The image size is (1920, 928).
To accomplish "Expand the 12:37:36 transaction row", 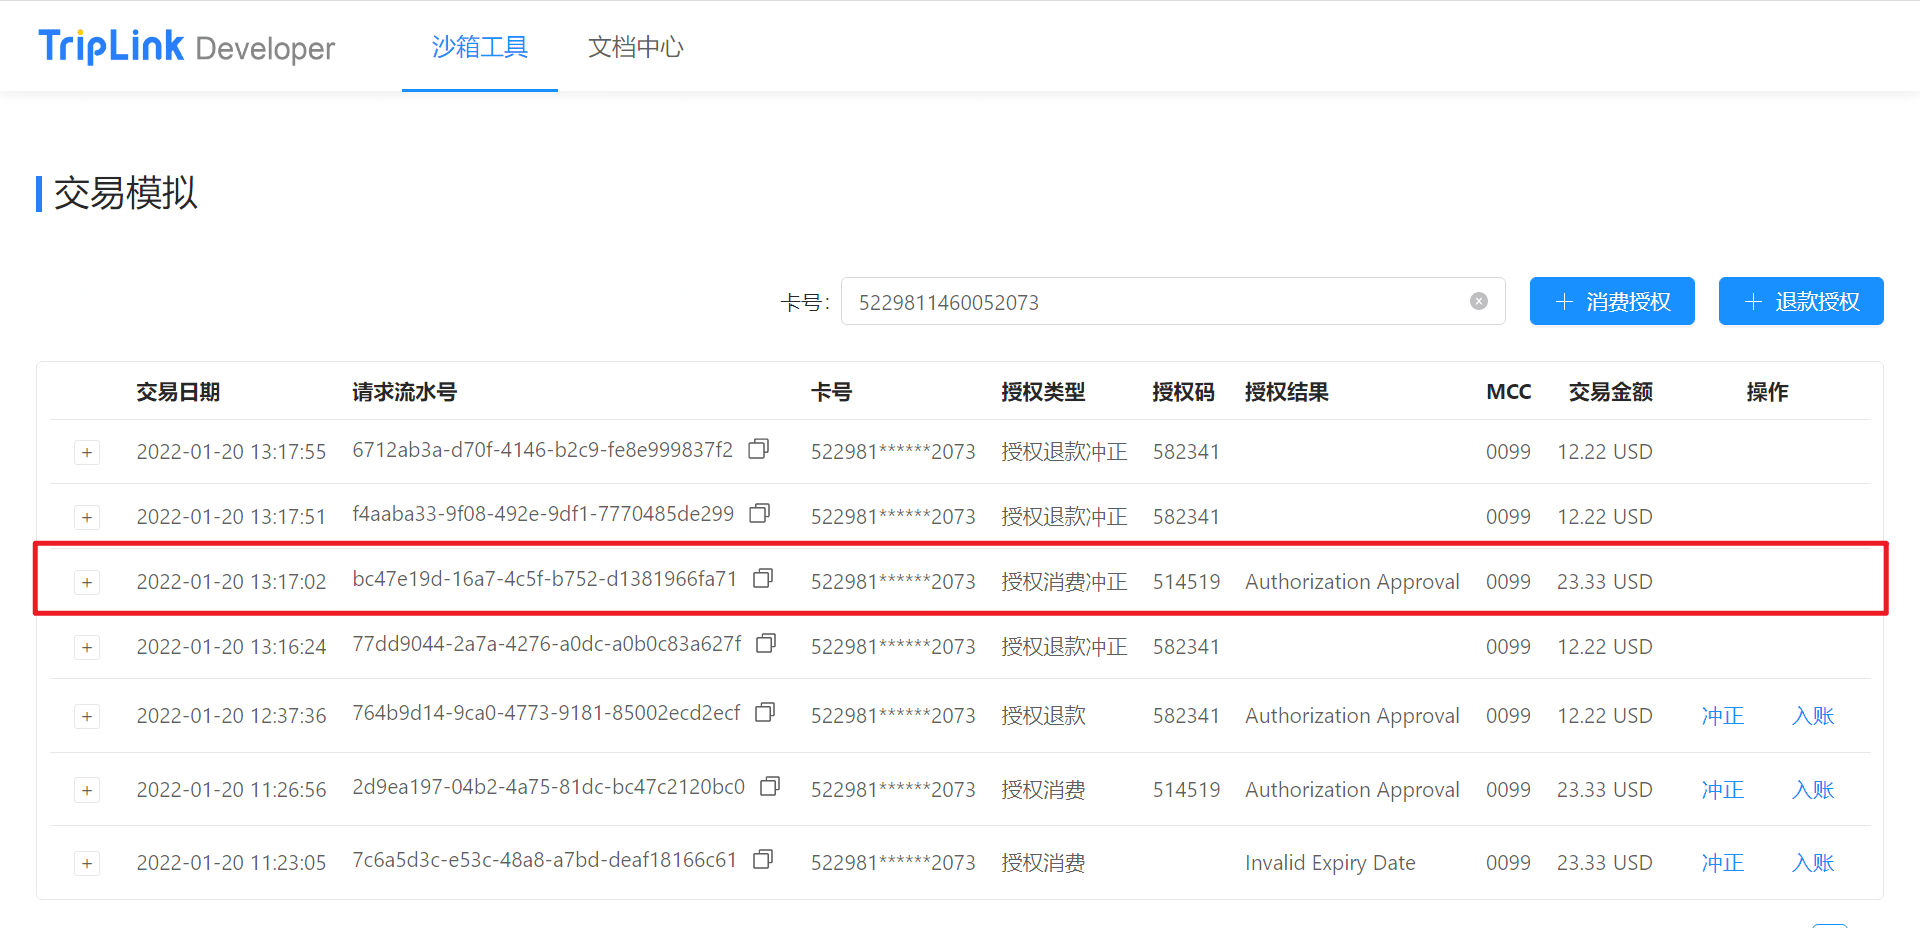I will tap(87, 717).
